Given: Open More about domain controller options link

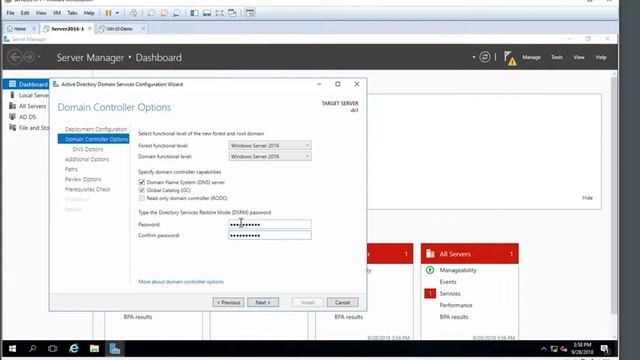Looking at the screenshot, I should (x=181, y=282).
